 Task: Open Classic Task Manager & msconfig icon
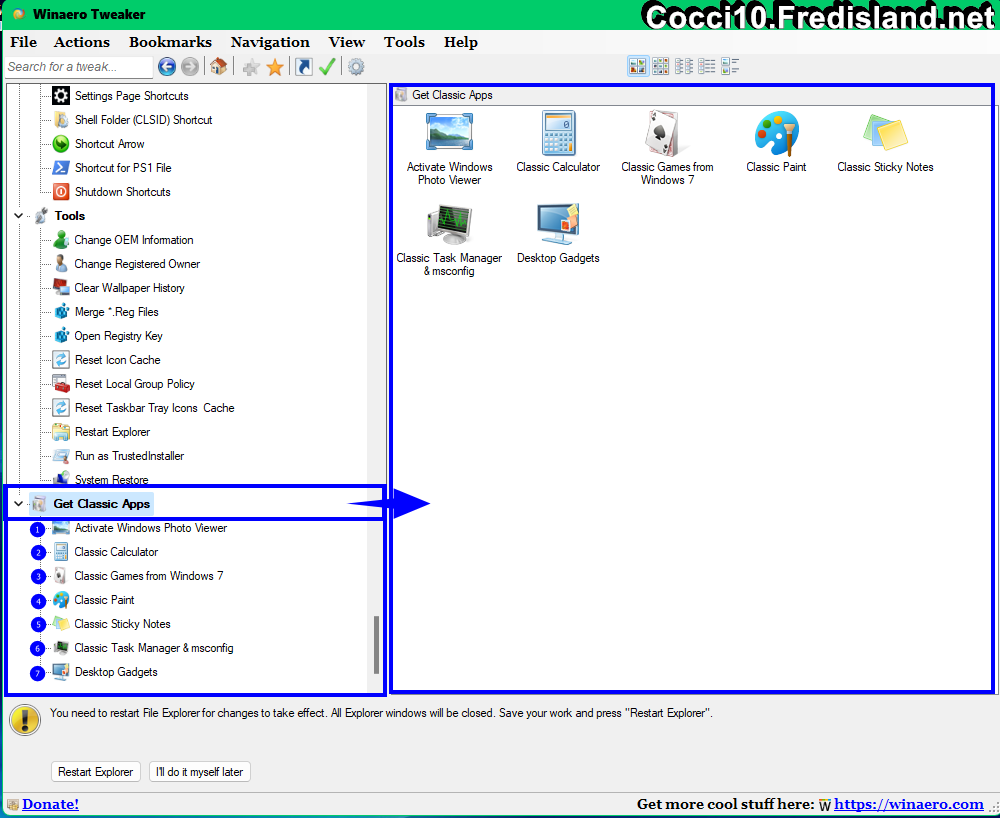449,224
